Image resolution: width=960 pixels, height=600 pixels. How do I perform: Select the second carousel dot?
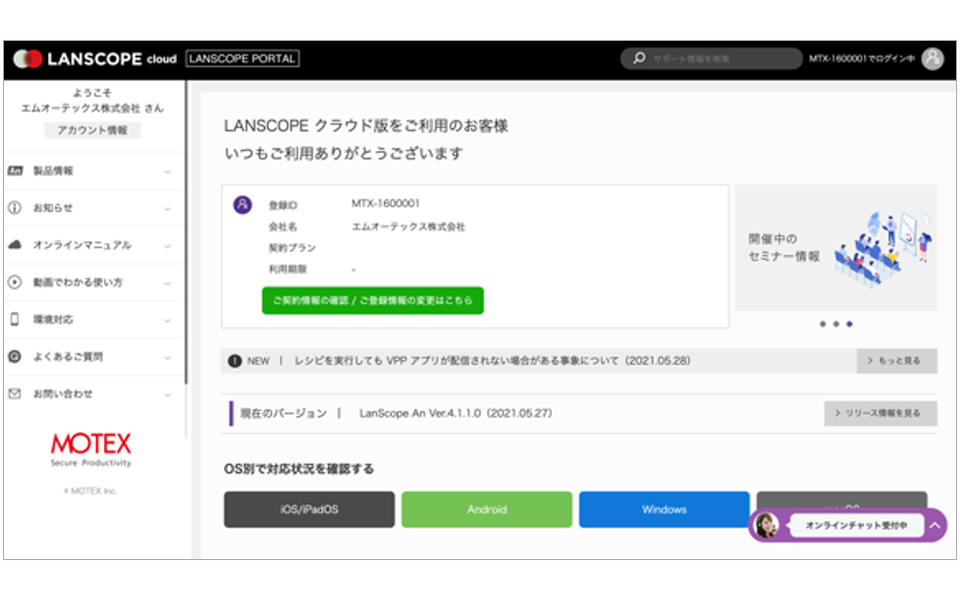pyautogui.click(x=836, y=324)
